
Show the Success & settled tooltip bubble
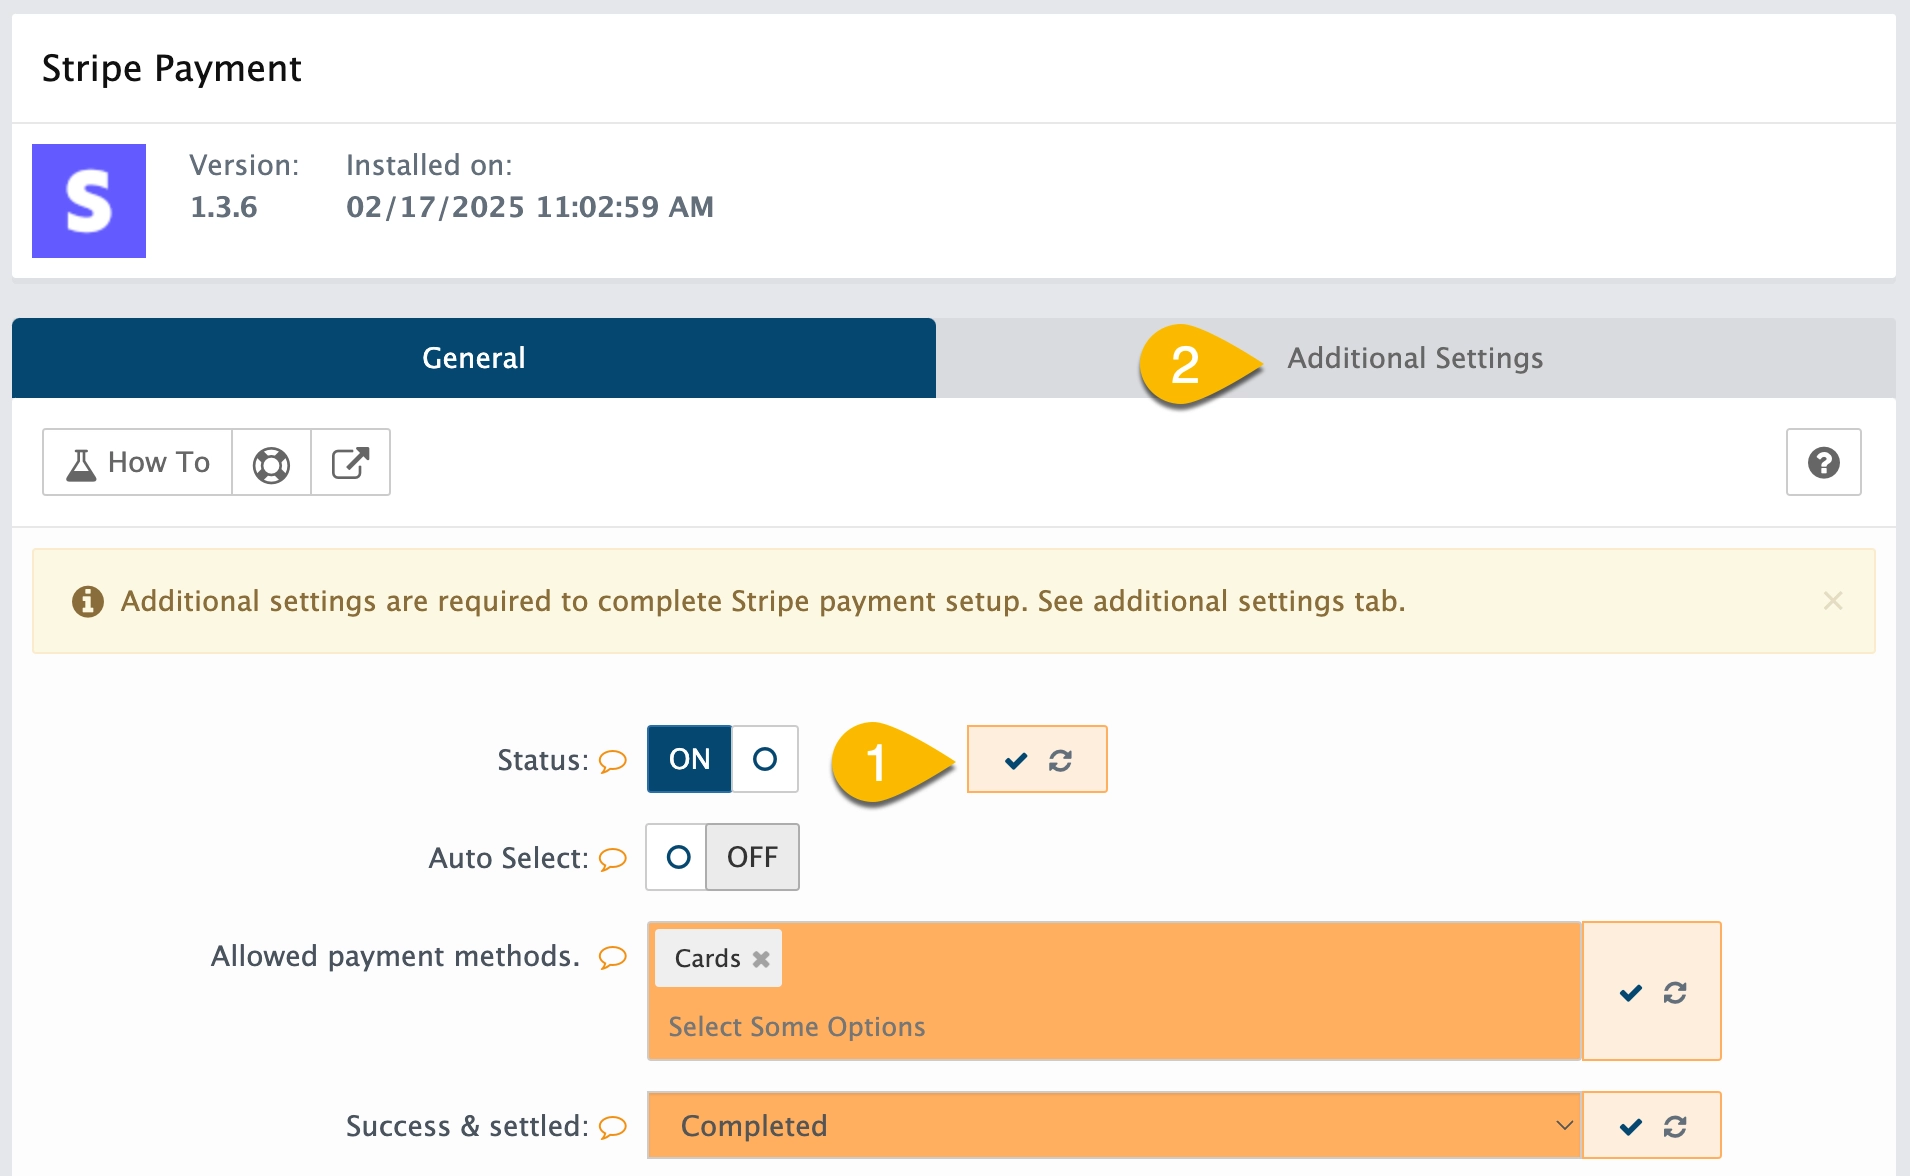coord(612,1127)
